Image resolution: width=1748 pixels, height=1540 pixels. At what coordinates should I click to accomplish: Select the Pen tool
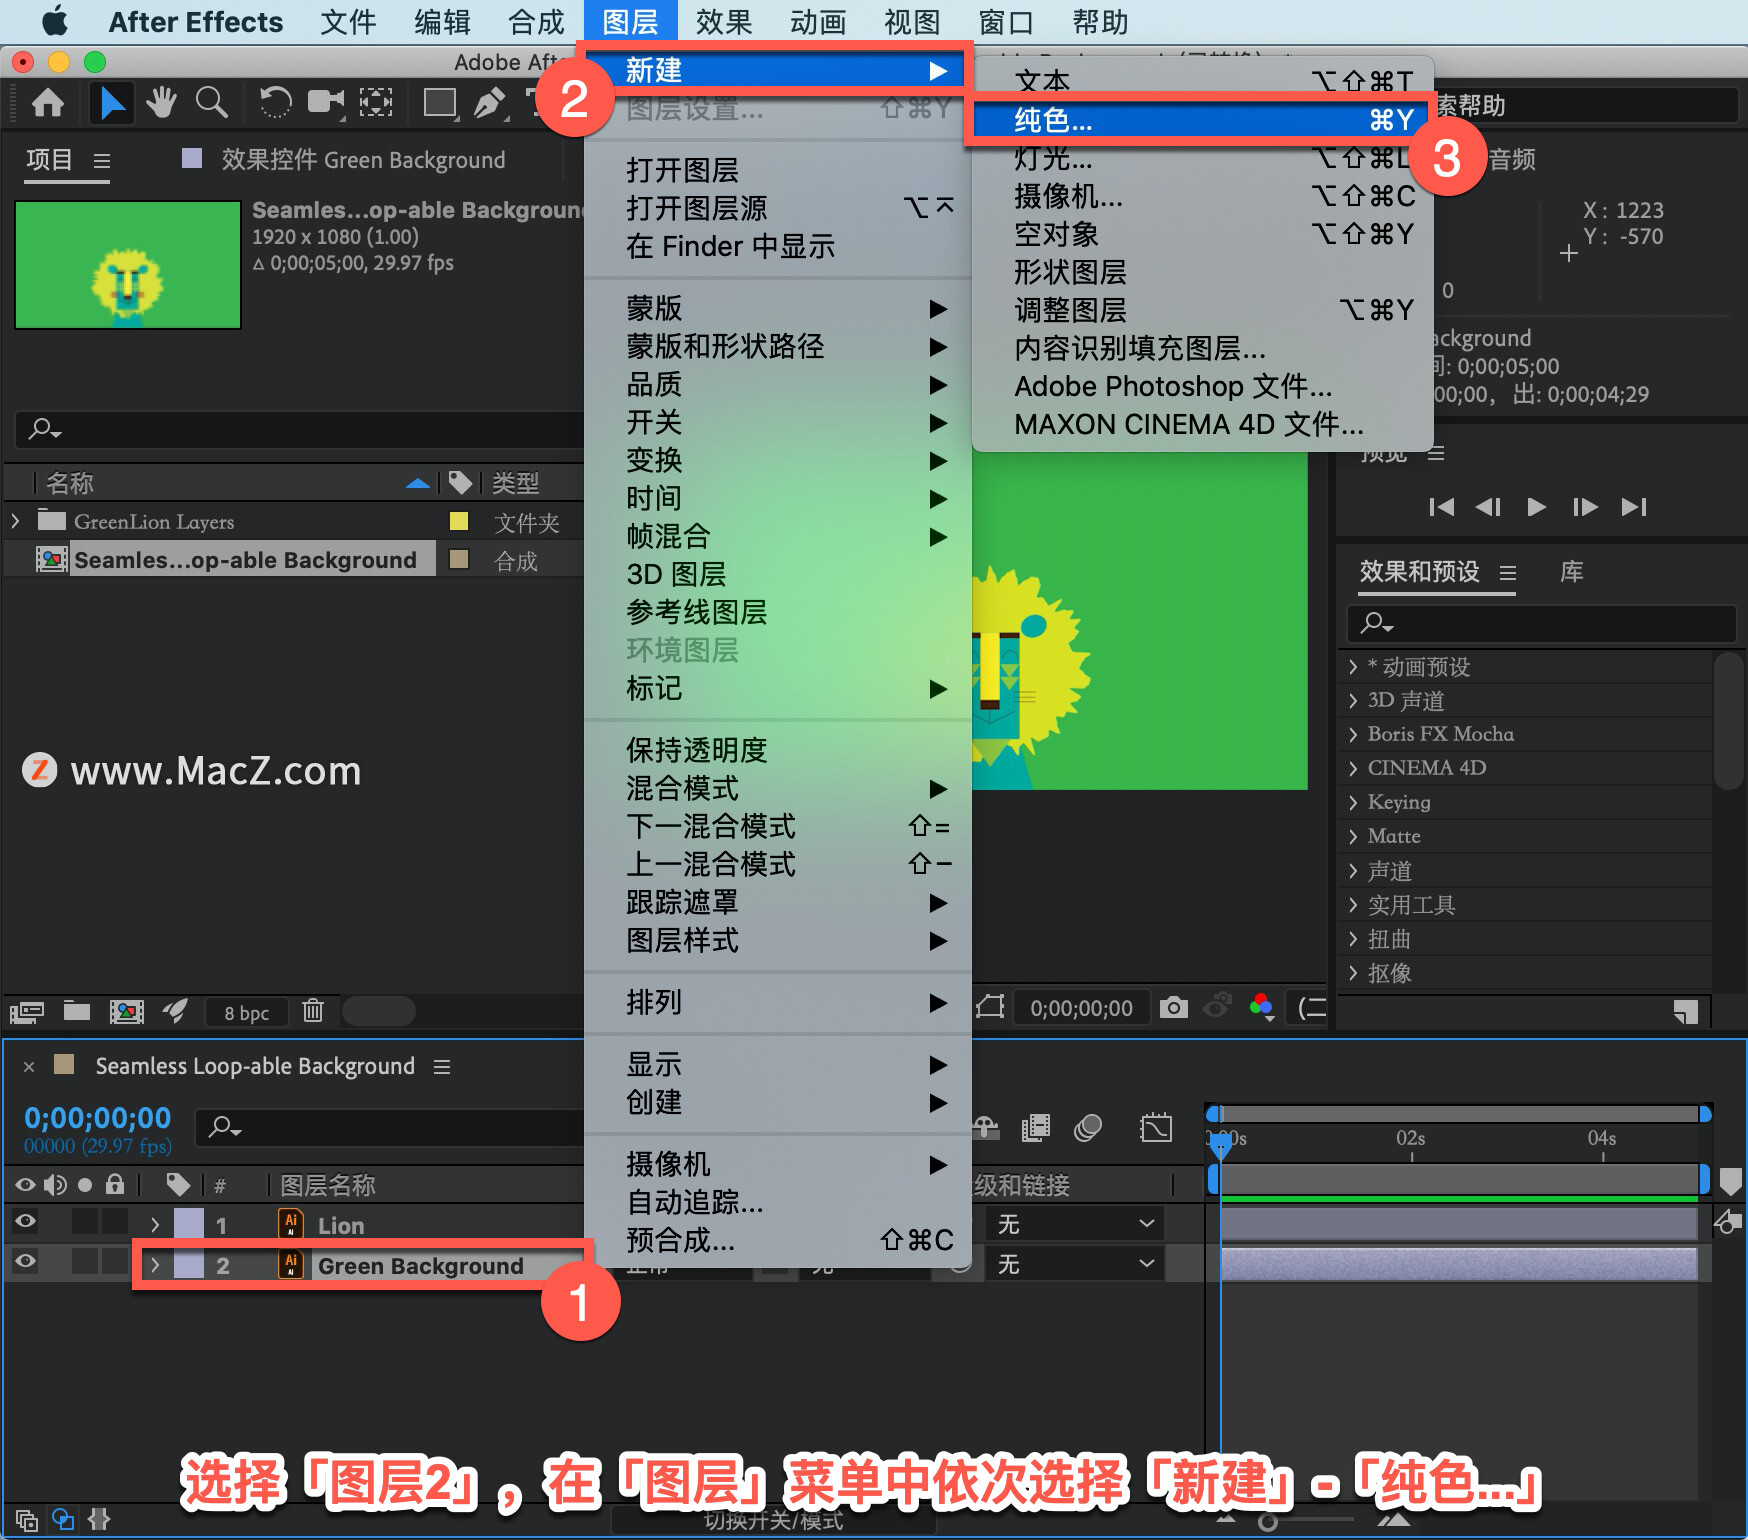[x=489, y=103]
